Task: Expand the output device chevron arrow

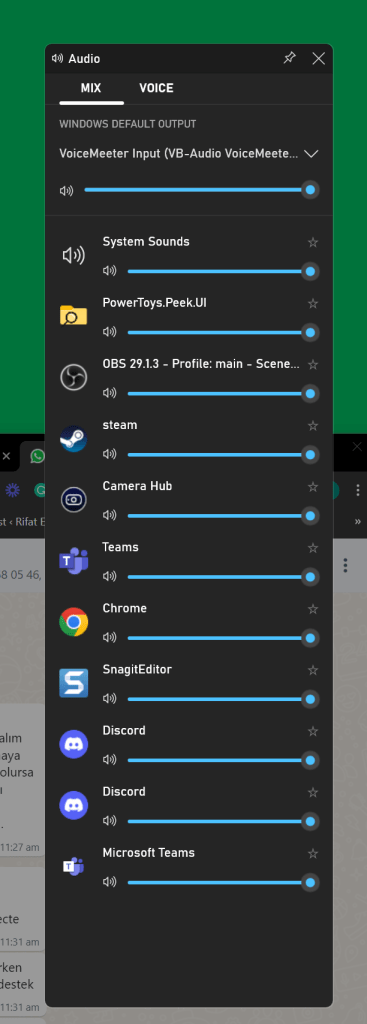Action: pyautogui.click(x=311, y=154)
